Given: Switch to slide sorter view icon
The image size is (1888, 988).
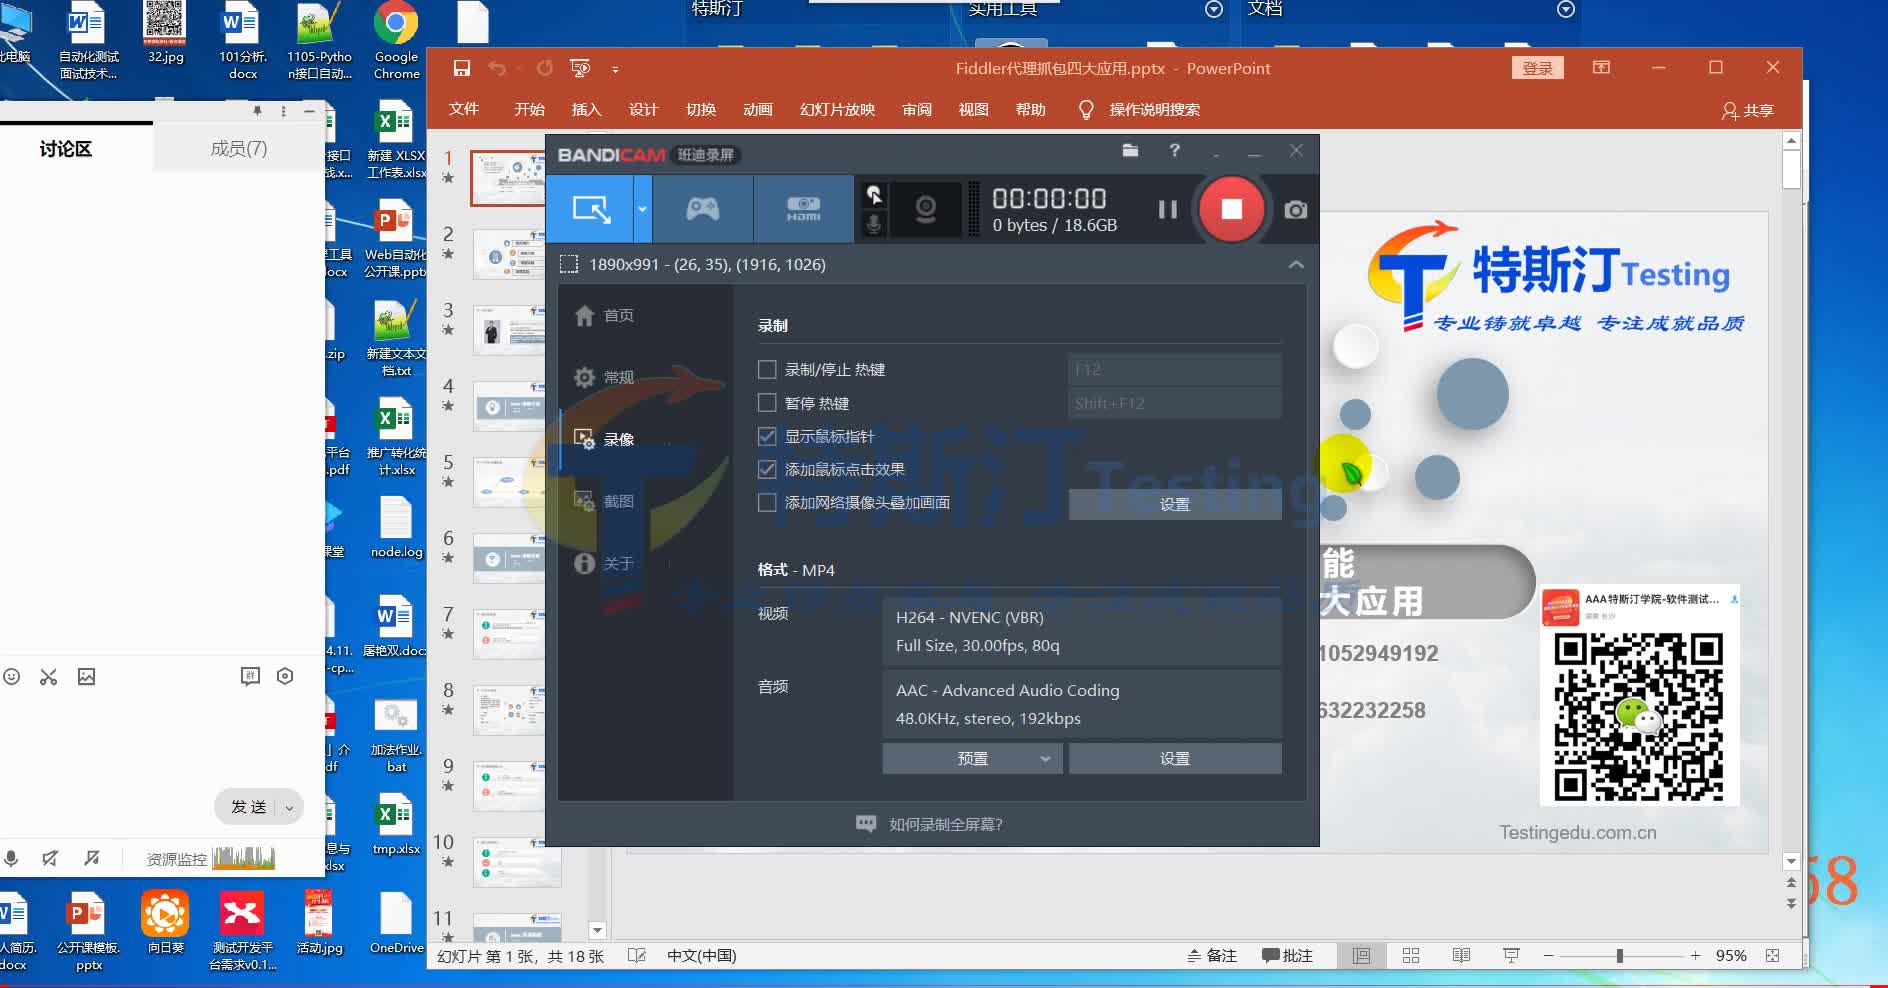Looking at the screenshot, I should (x=1411, y=955).
